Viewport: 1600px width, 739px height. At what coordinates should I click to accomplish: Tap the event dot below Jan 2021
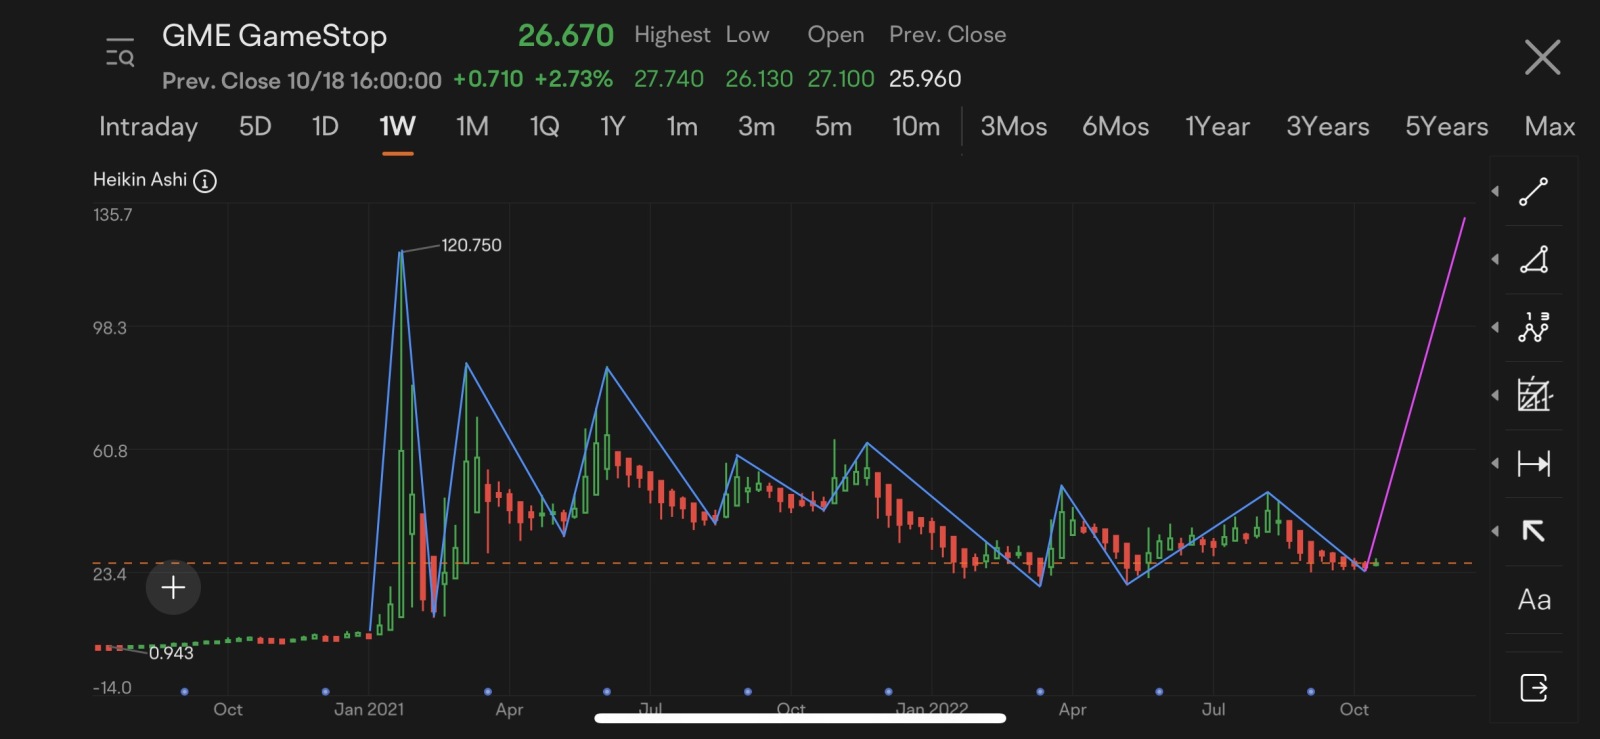pos(326,691)
